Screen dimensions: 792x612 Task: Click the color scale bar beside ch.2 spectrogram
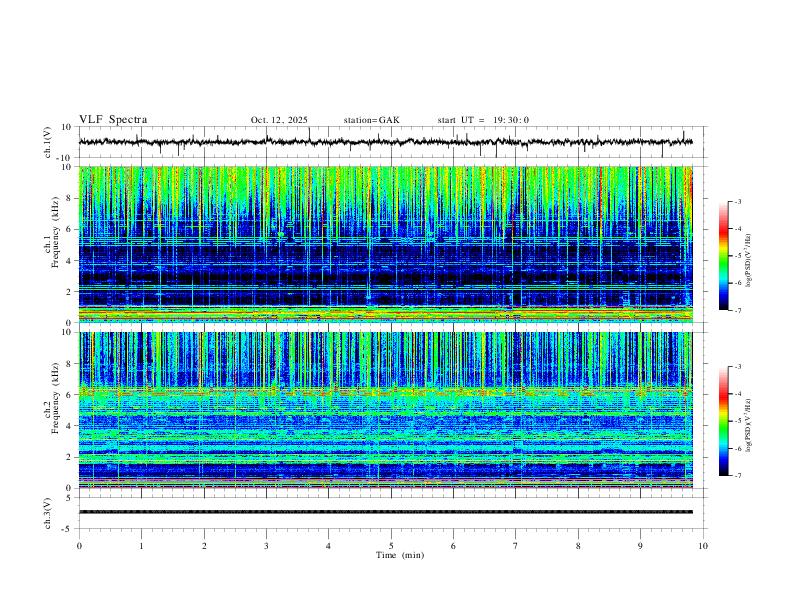point(723,421)
